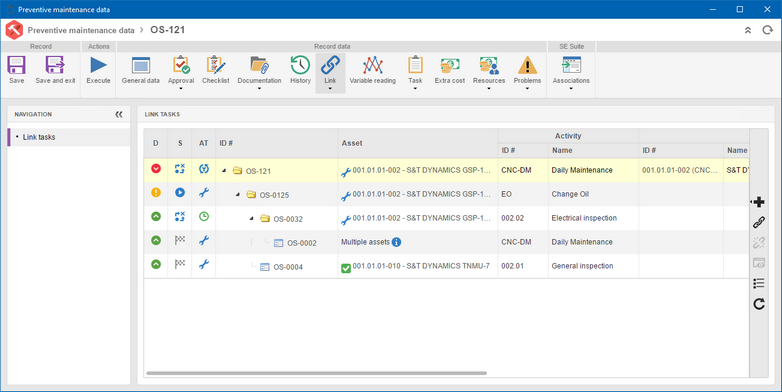Click the Save icon in the Record group
782x392 pixels.
tap(16, 66)
